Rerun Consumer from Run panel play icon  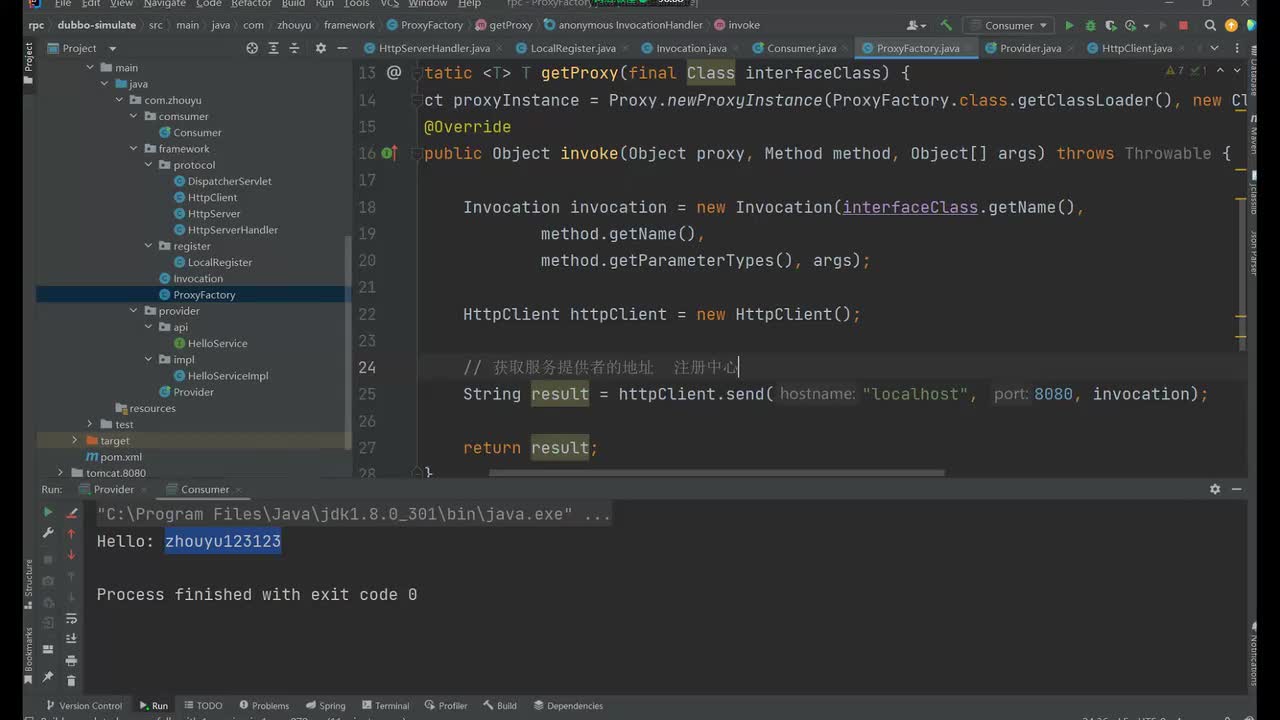pyautogui.click(x=47, y=512)
